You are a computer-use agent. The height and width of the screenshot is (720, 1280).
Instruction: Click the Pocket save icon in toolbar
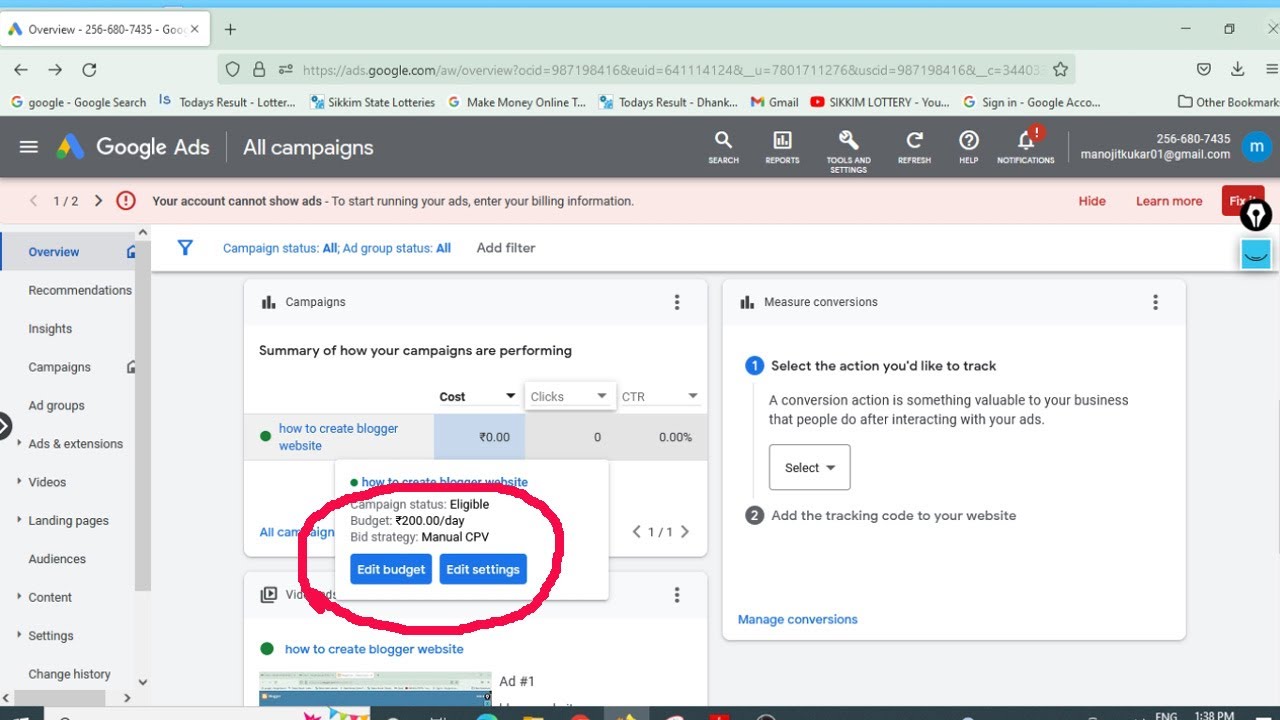coord(1204,69)
